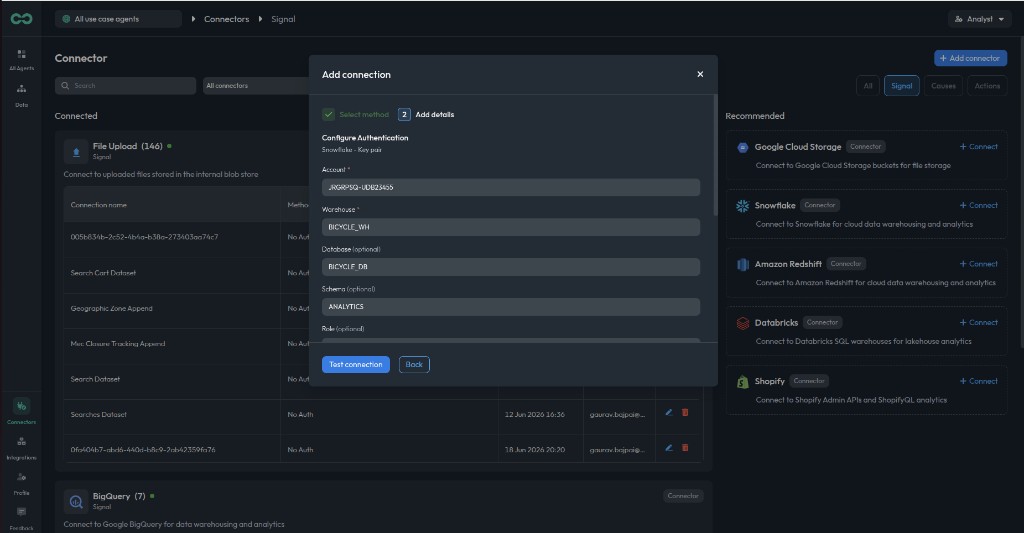The width and height of the screenshot is (1024, 533).
Task: Click the Back button in dialog
Action: 414,364
